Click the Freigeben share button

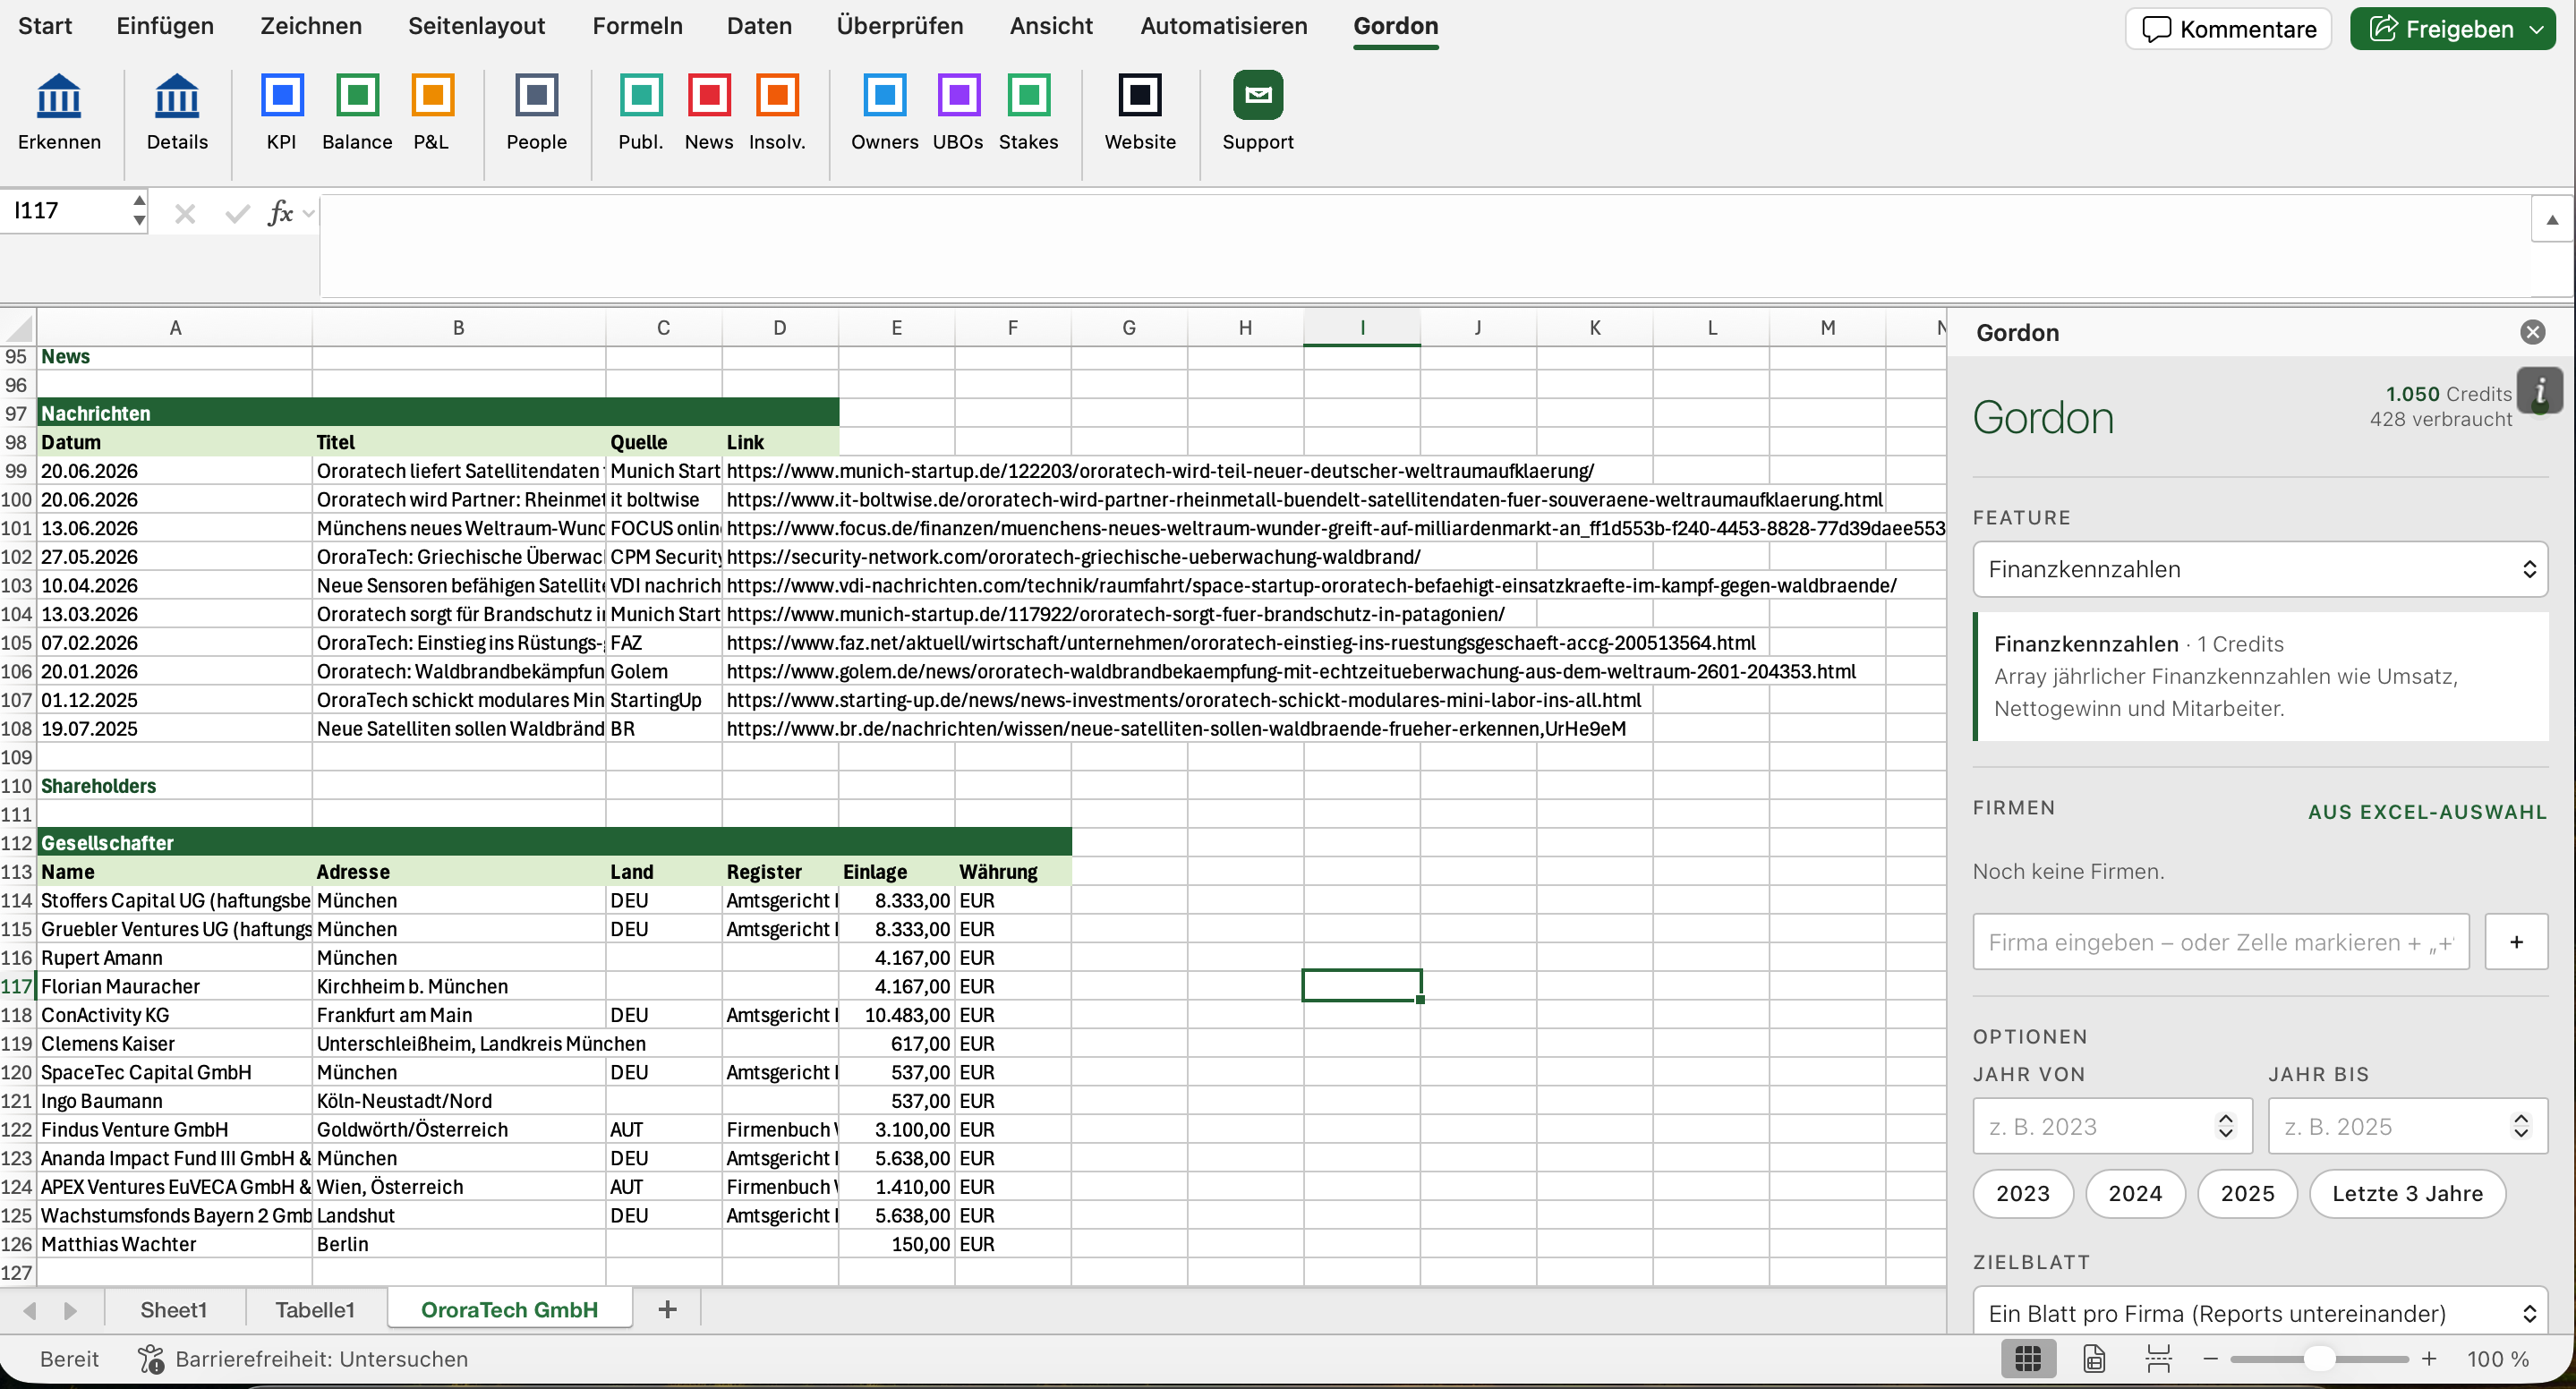(x=2440, y=29)
